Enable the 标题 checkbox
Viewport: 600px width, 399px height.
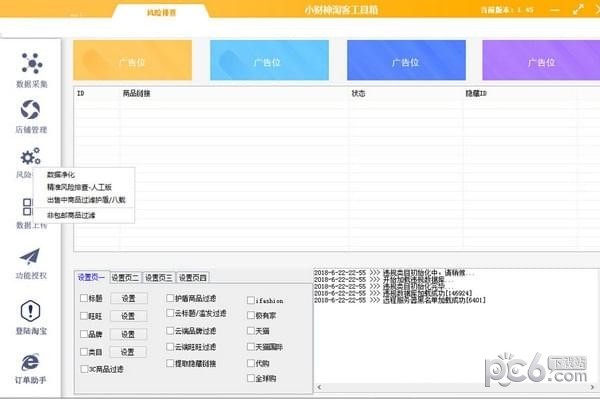[84, 298]
